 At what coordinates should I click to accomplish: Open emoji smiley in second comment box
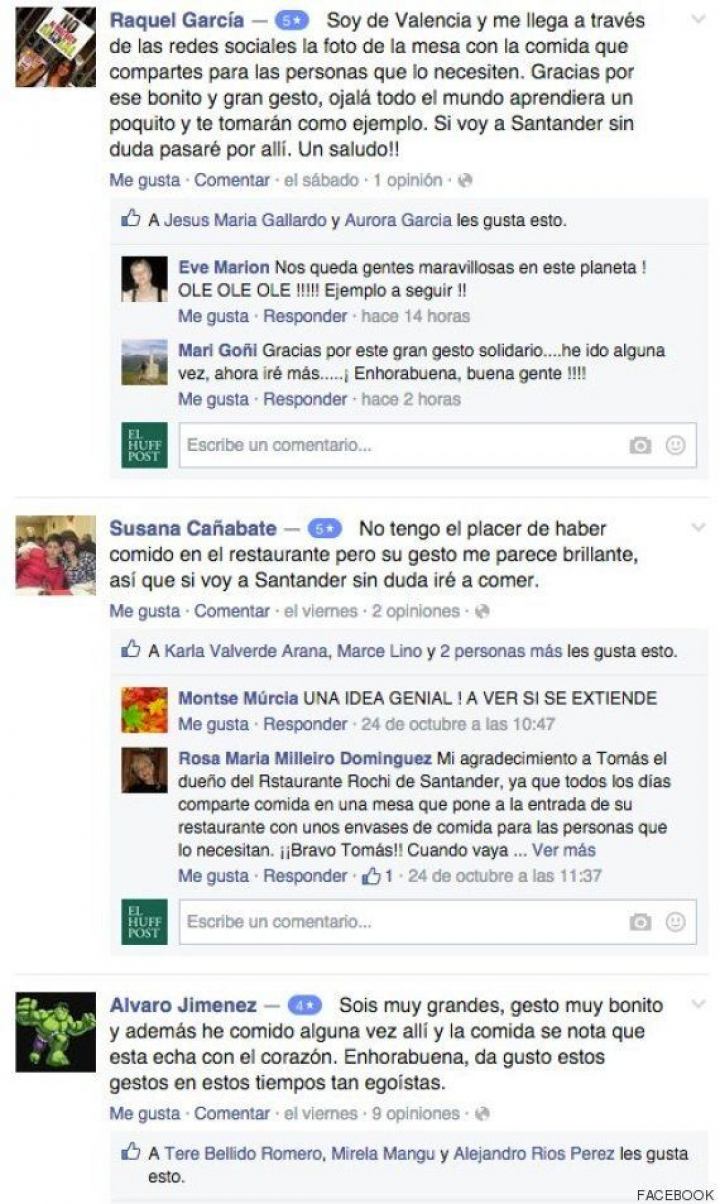coord(675,922)
